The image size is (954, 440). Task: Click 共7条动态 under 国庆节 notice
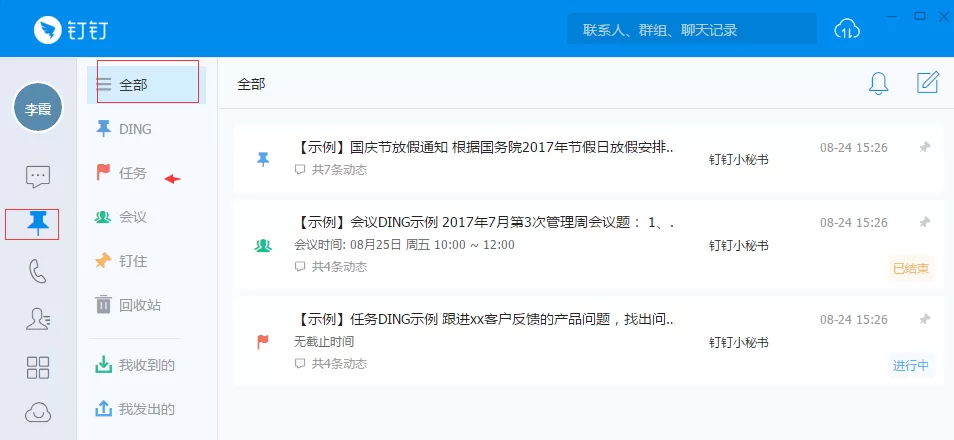(331, 170)
